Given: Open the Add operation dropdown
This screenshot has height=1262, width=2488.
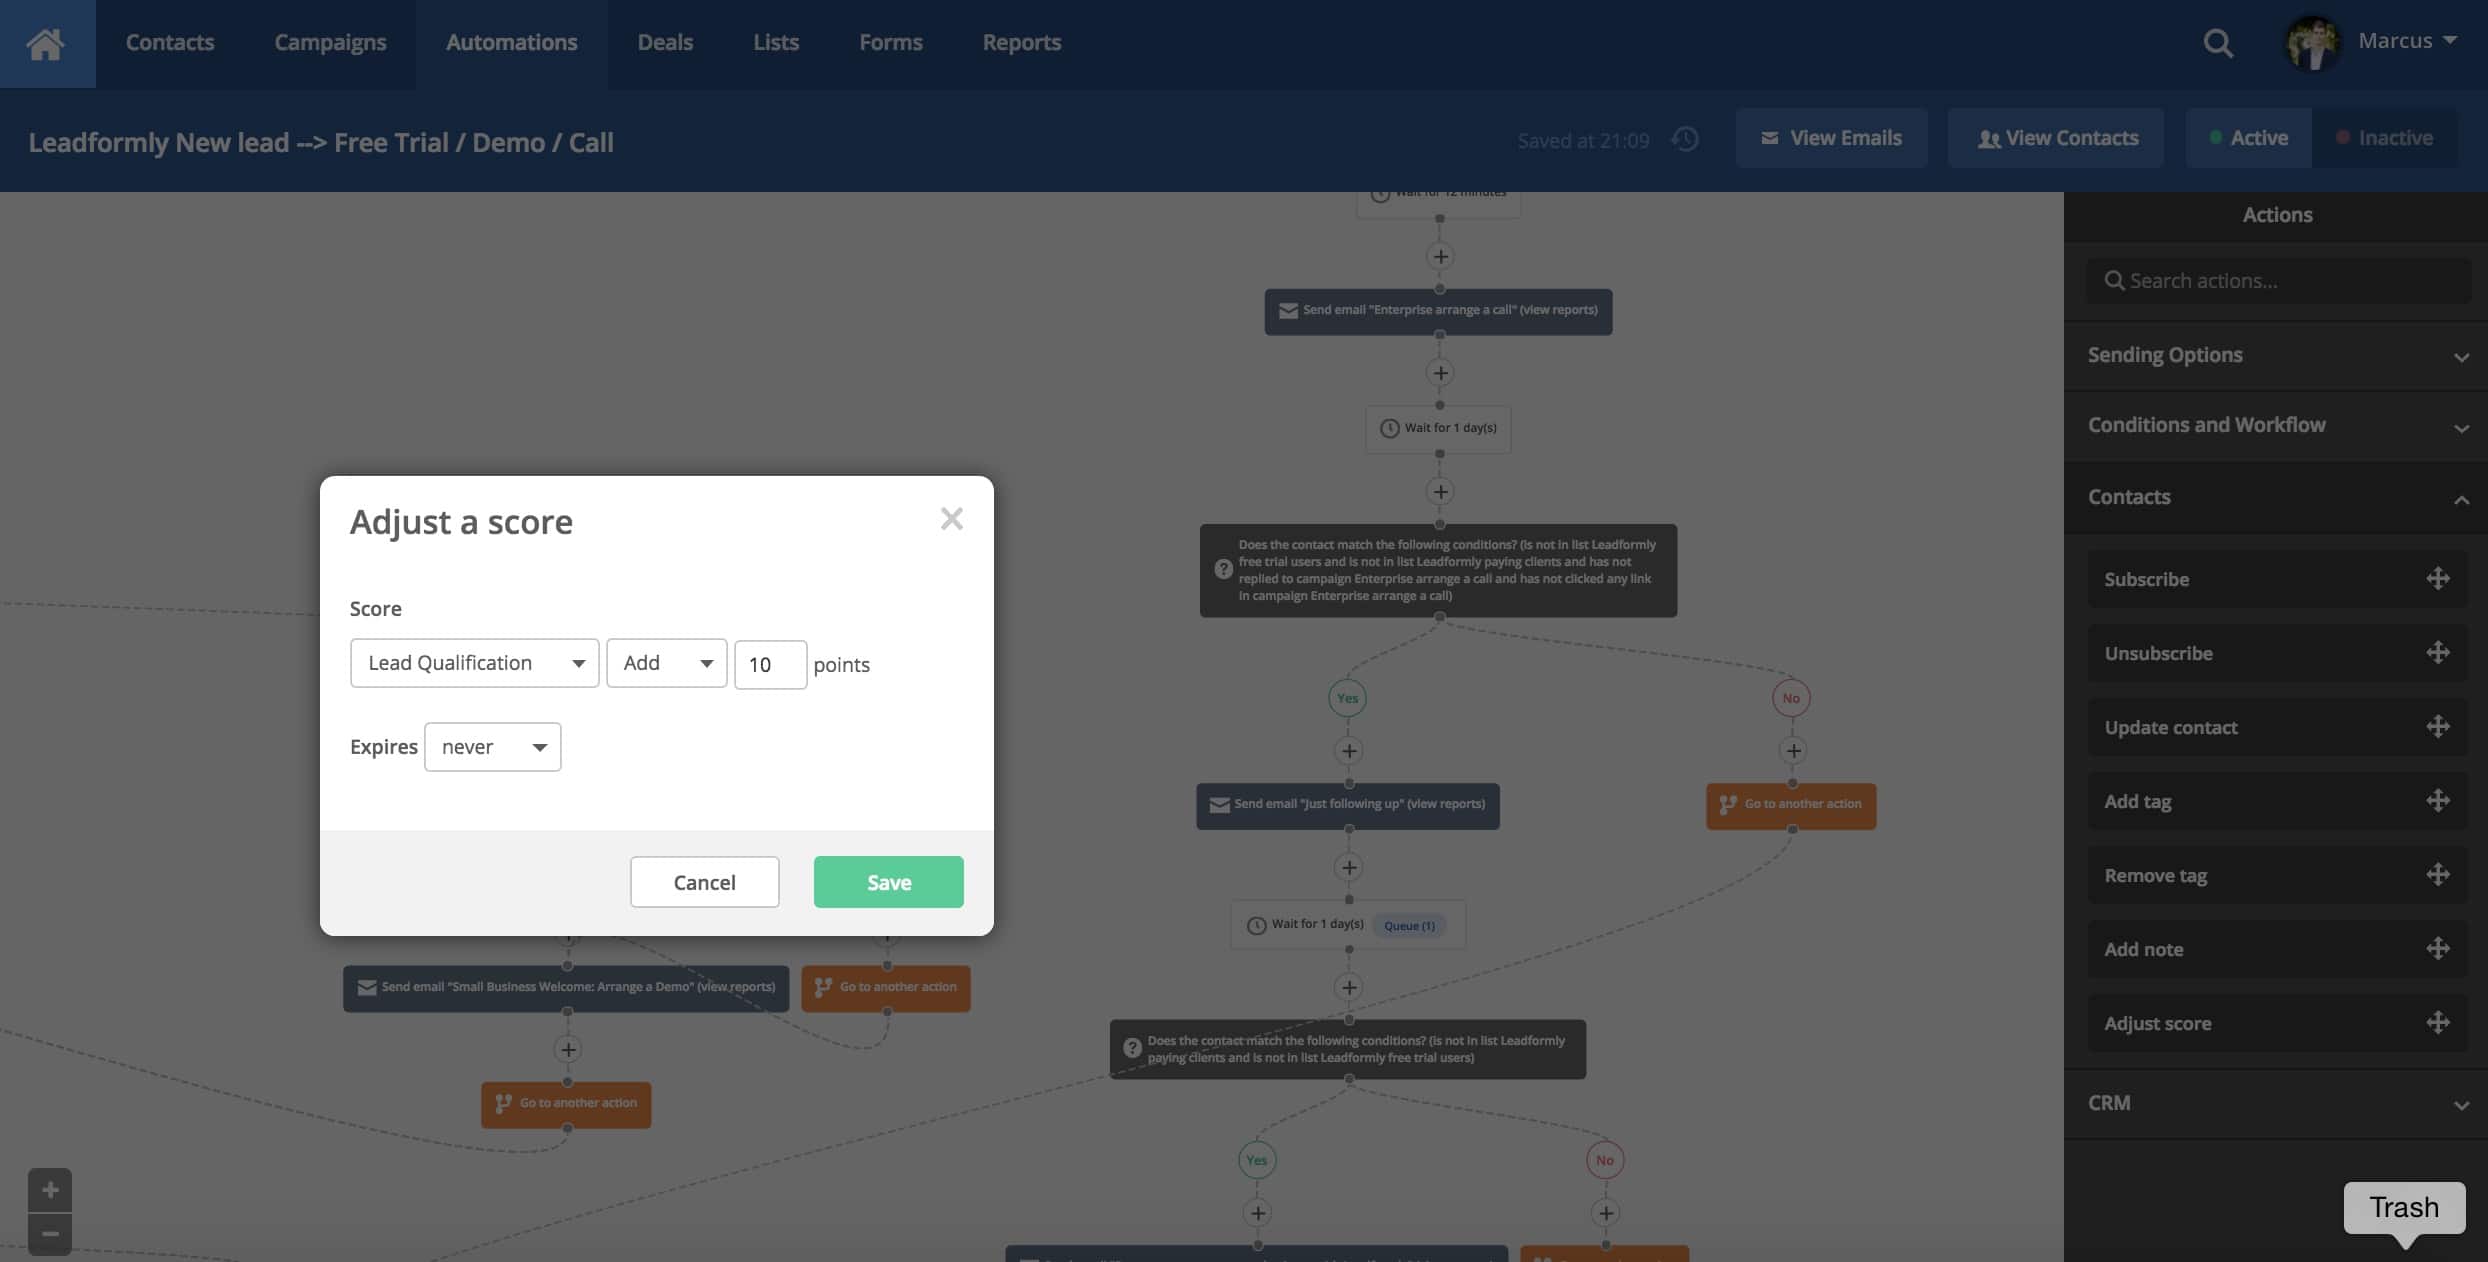Looking at the screenshot, I should (667, 663).
